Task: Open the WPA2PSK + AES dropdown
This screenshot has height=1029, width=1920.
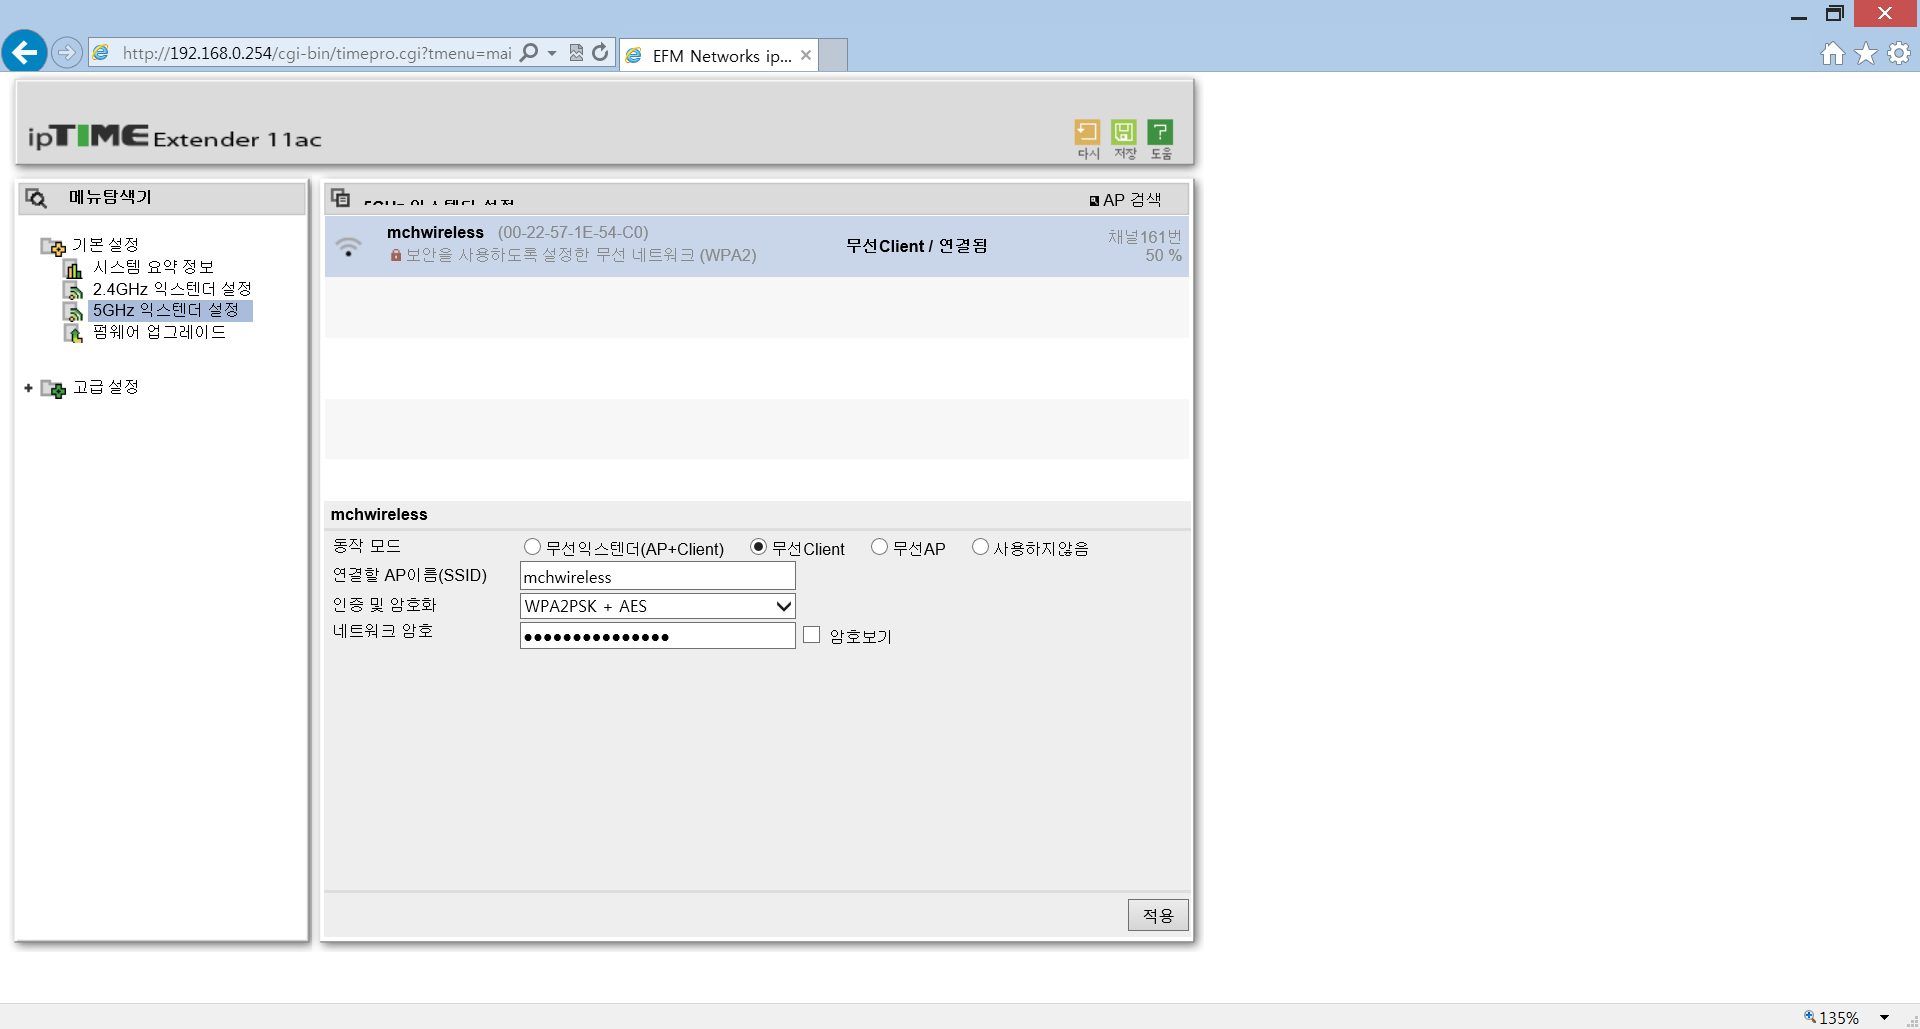Action: [x=657, y=606]
